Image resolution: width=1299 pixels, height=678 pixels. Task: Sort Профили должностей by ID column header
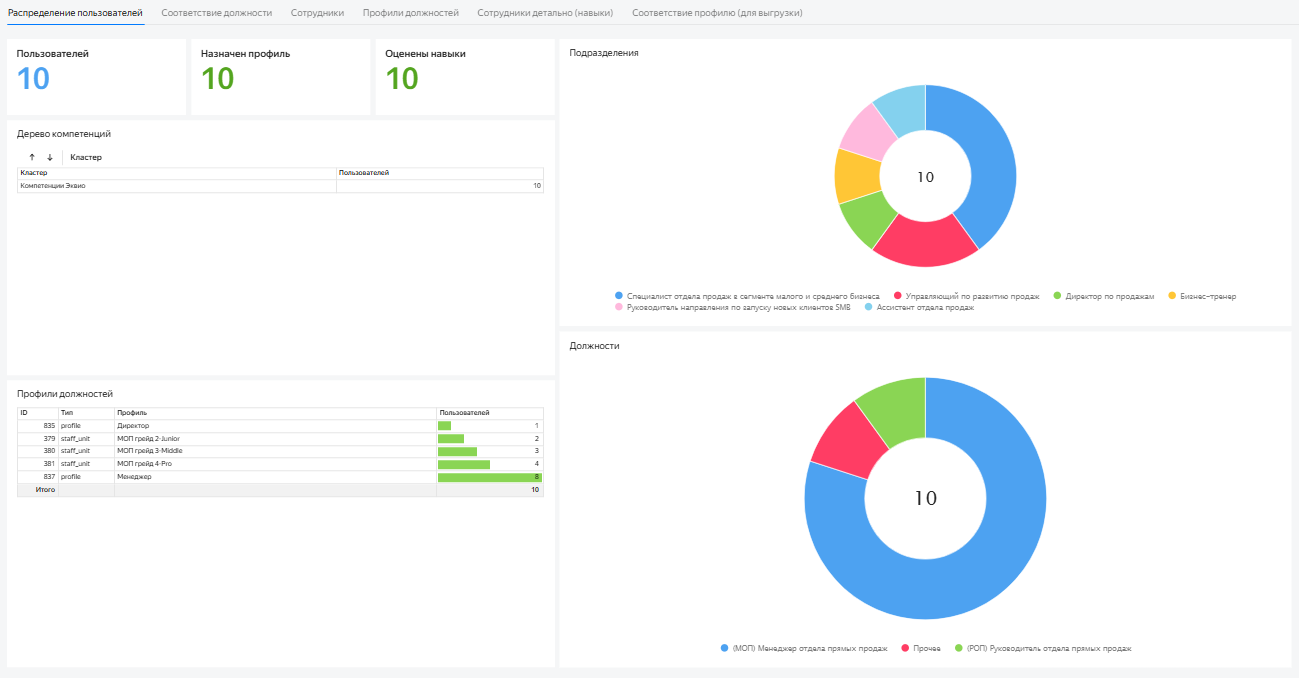click(x=24, y=412)
